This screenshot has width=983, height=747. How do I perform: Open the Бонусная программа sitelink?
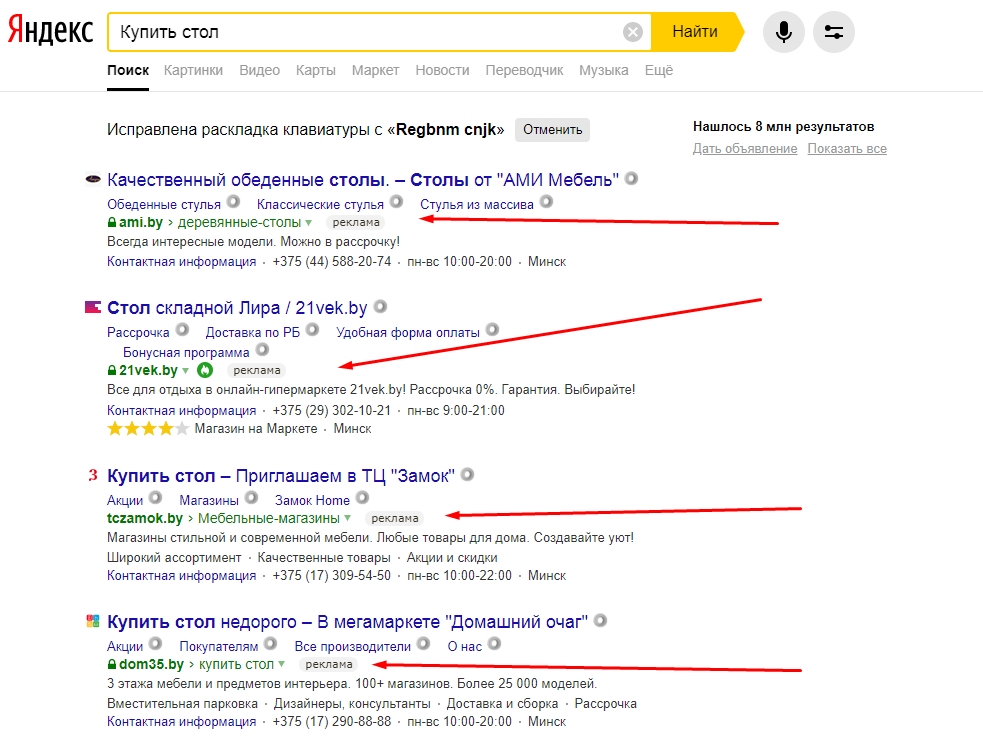(186, 352)
